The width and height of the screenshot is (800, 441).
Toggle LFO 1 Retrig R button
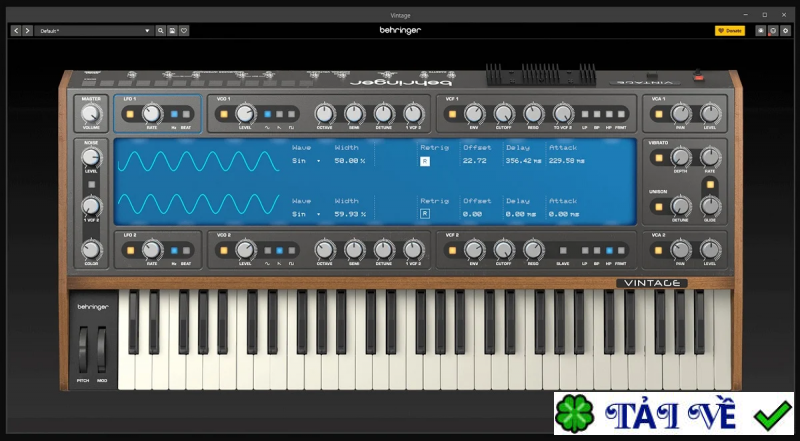coord(425,161)
